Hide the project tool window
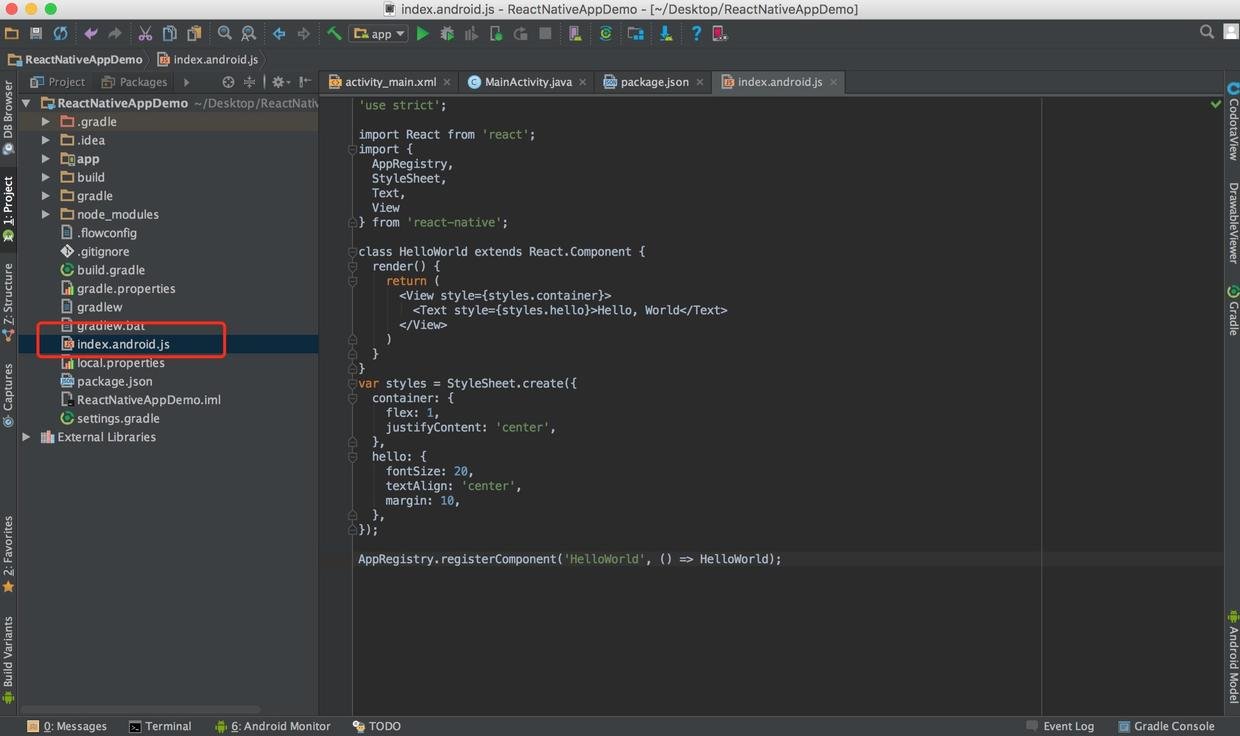 pos(305,82)
